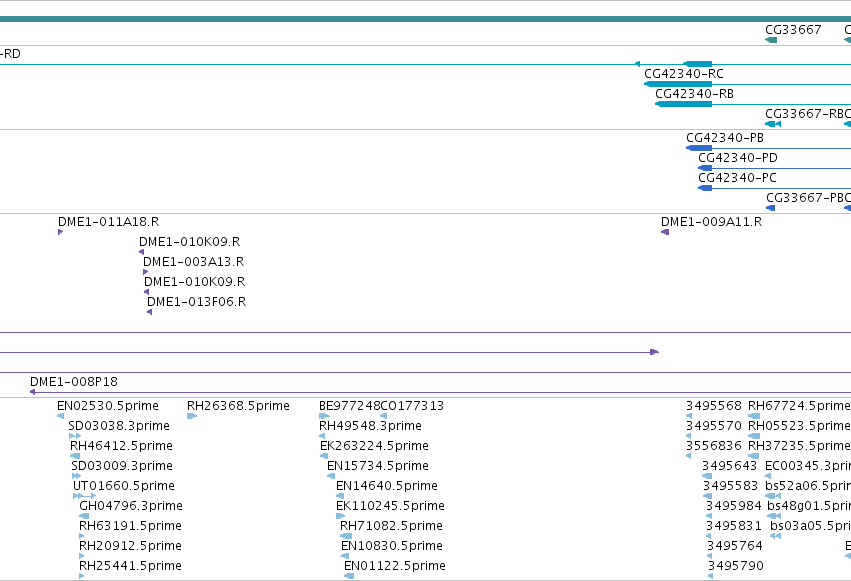Screen dimensions: 851x581
Task: Select the DME1-008P18 clone feature
Action: click(x=440, y=392)
